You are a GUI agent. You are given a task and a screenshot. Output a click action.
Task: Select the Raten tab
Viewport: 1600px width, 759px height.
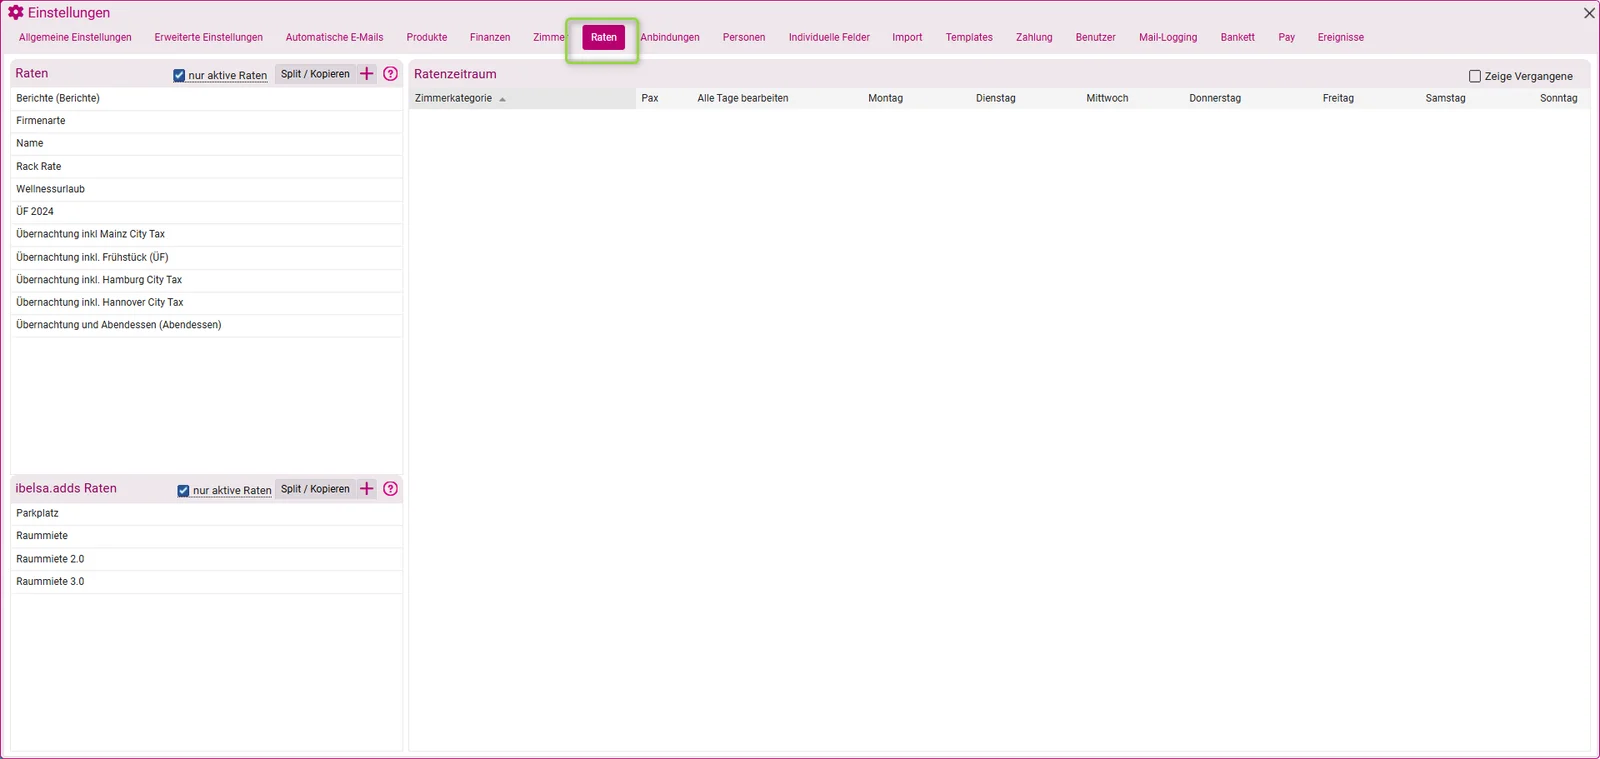(604, 37)
